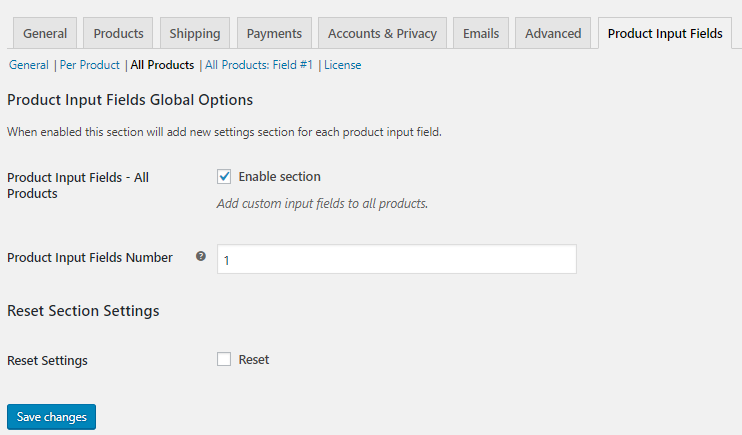Click the 'When enabled this section' description text
Screen dimensions: 742x435
click(x=224, y=132)
